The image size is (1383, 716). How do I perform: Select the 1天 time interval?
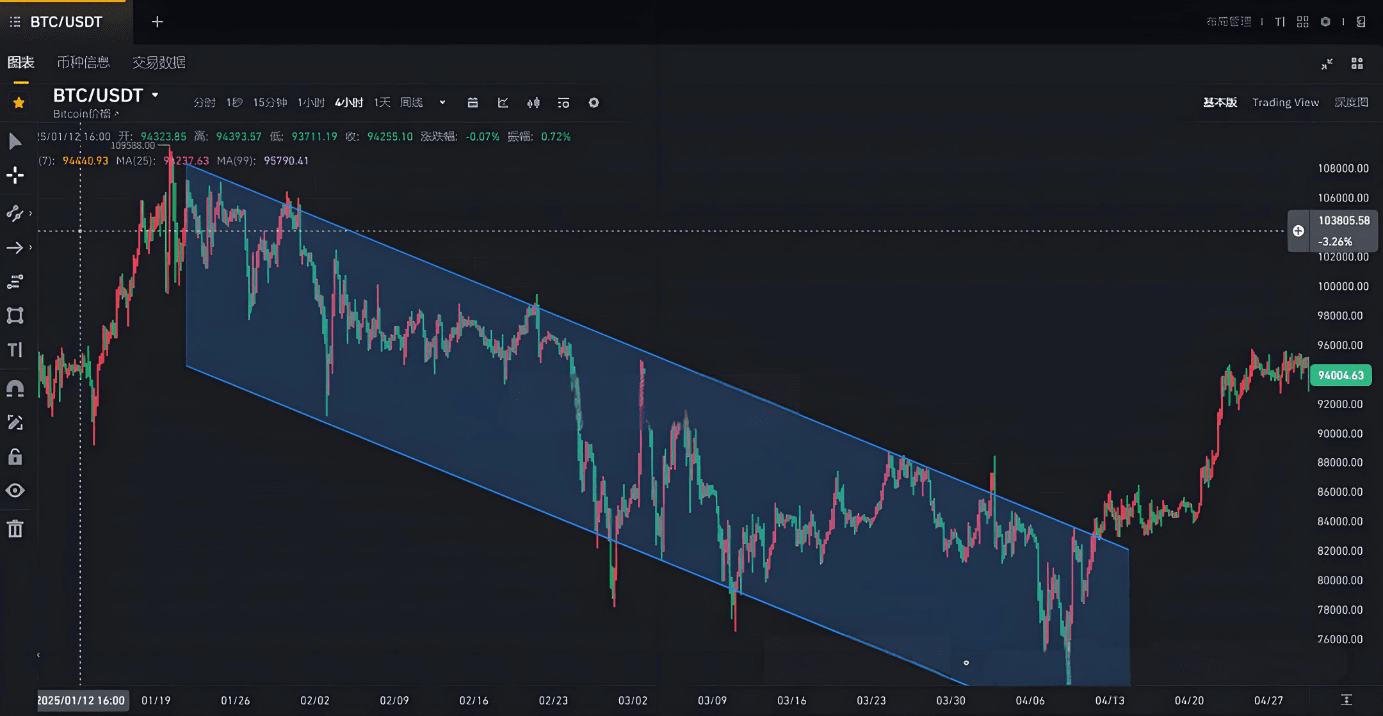(382, 103)
